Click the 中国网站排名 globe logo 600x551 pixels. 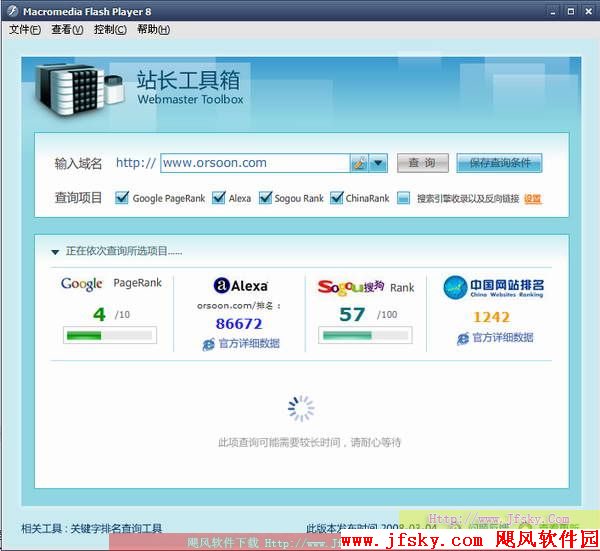pos(455,287)
